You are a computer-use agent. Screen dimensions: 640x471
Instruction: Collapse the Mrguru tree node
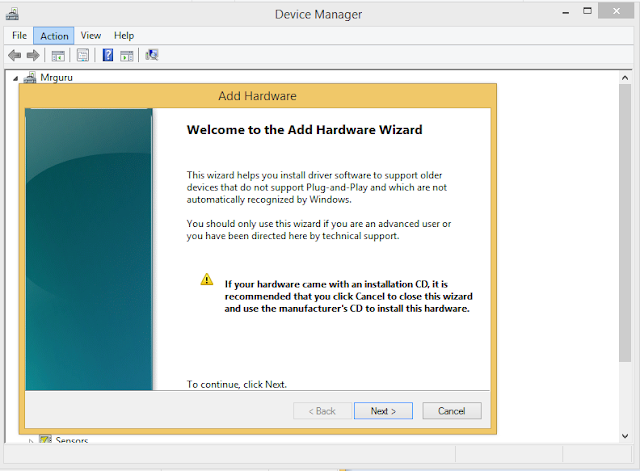click(x=16, y=78)
